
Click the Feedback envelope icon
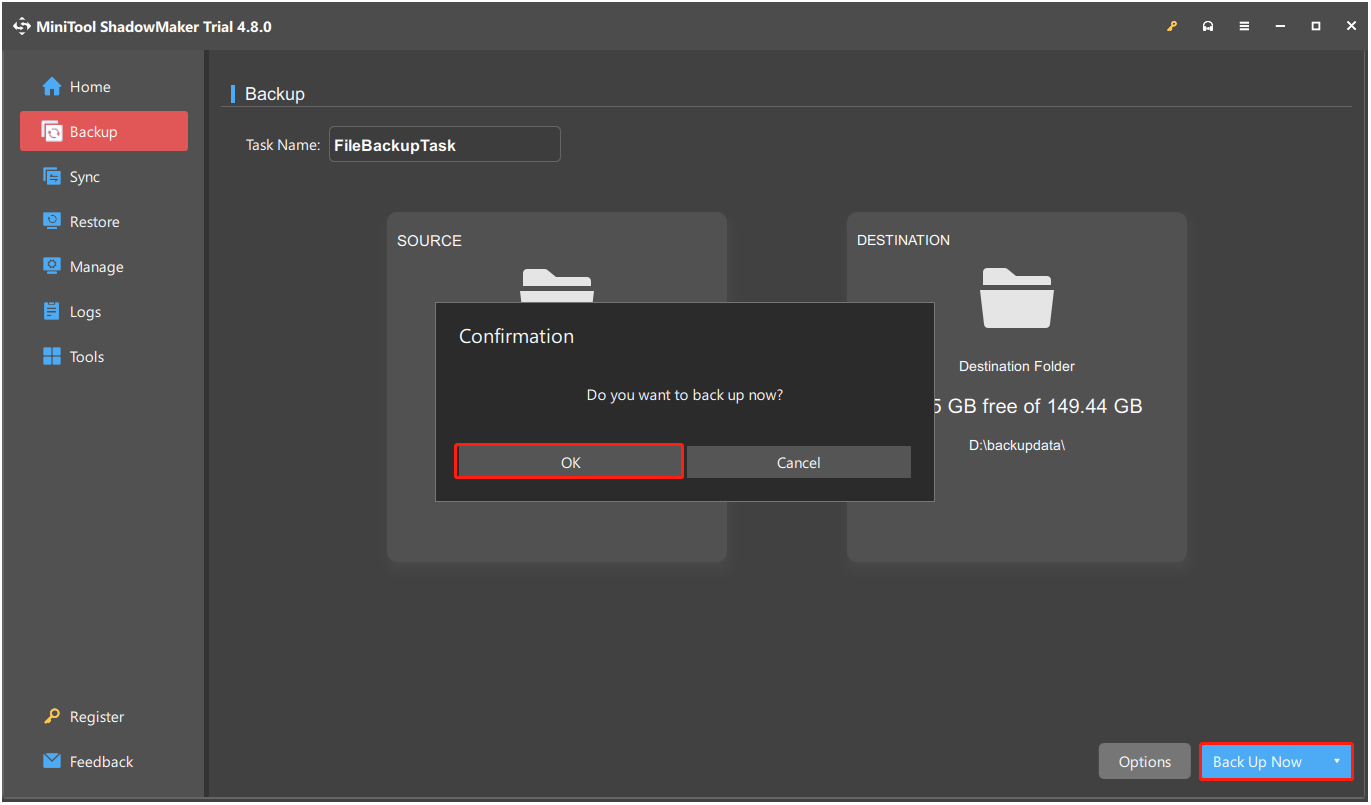click(51, 761)
